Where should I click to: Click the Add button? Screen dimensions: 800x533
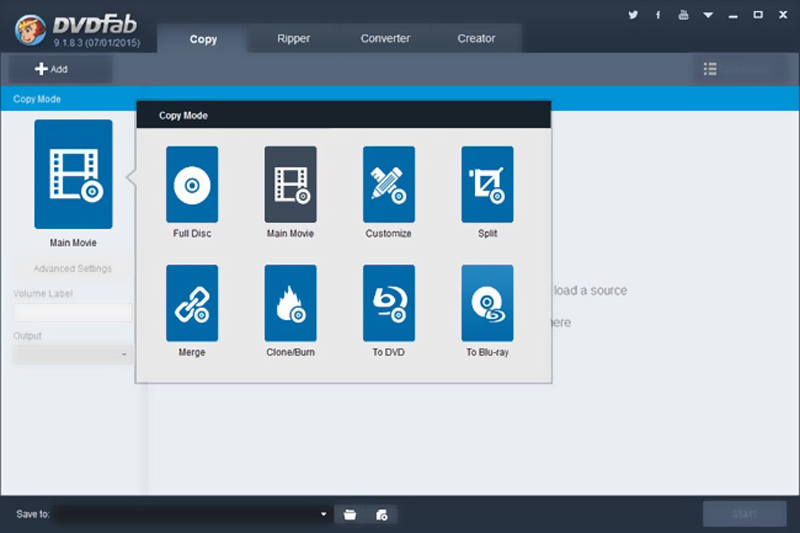tap(52, 69)
